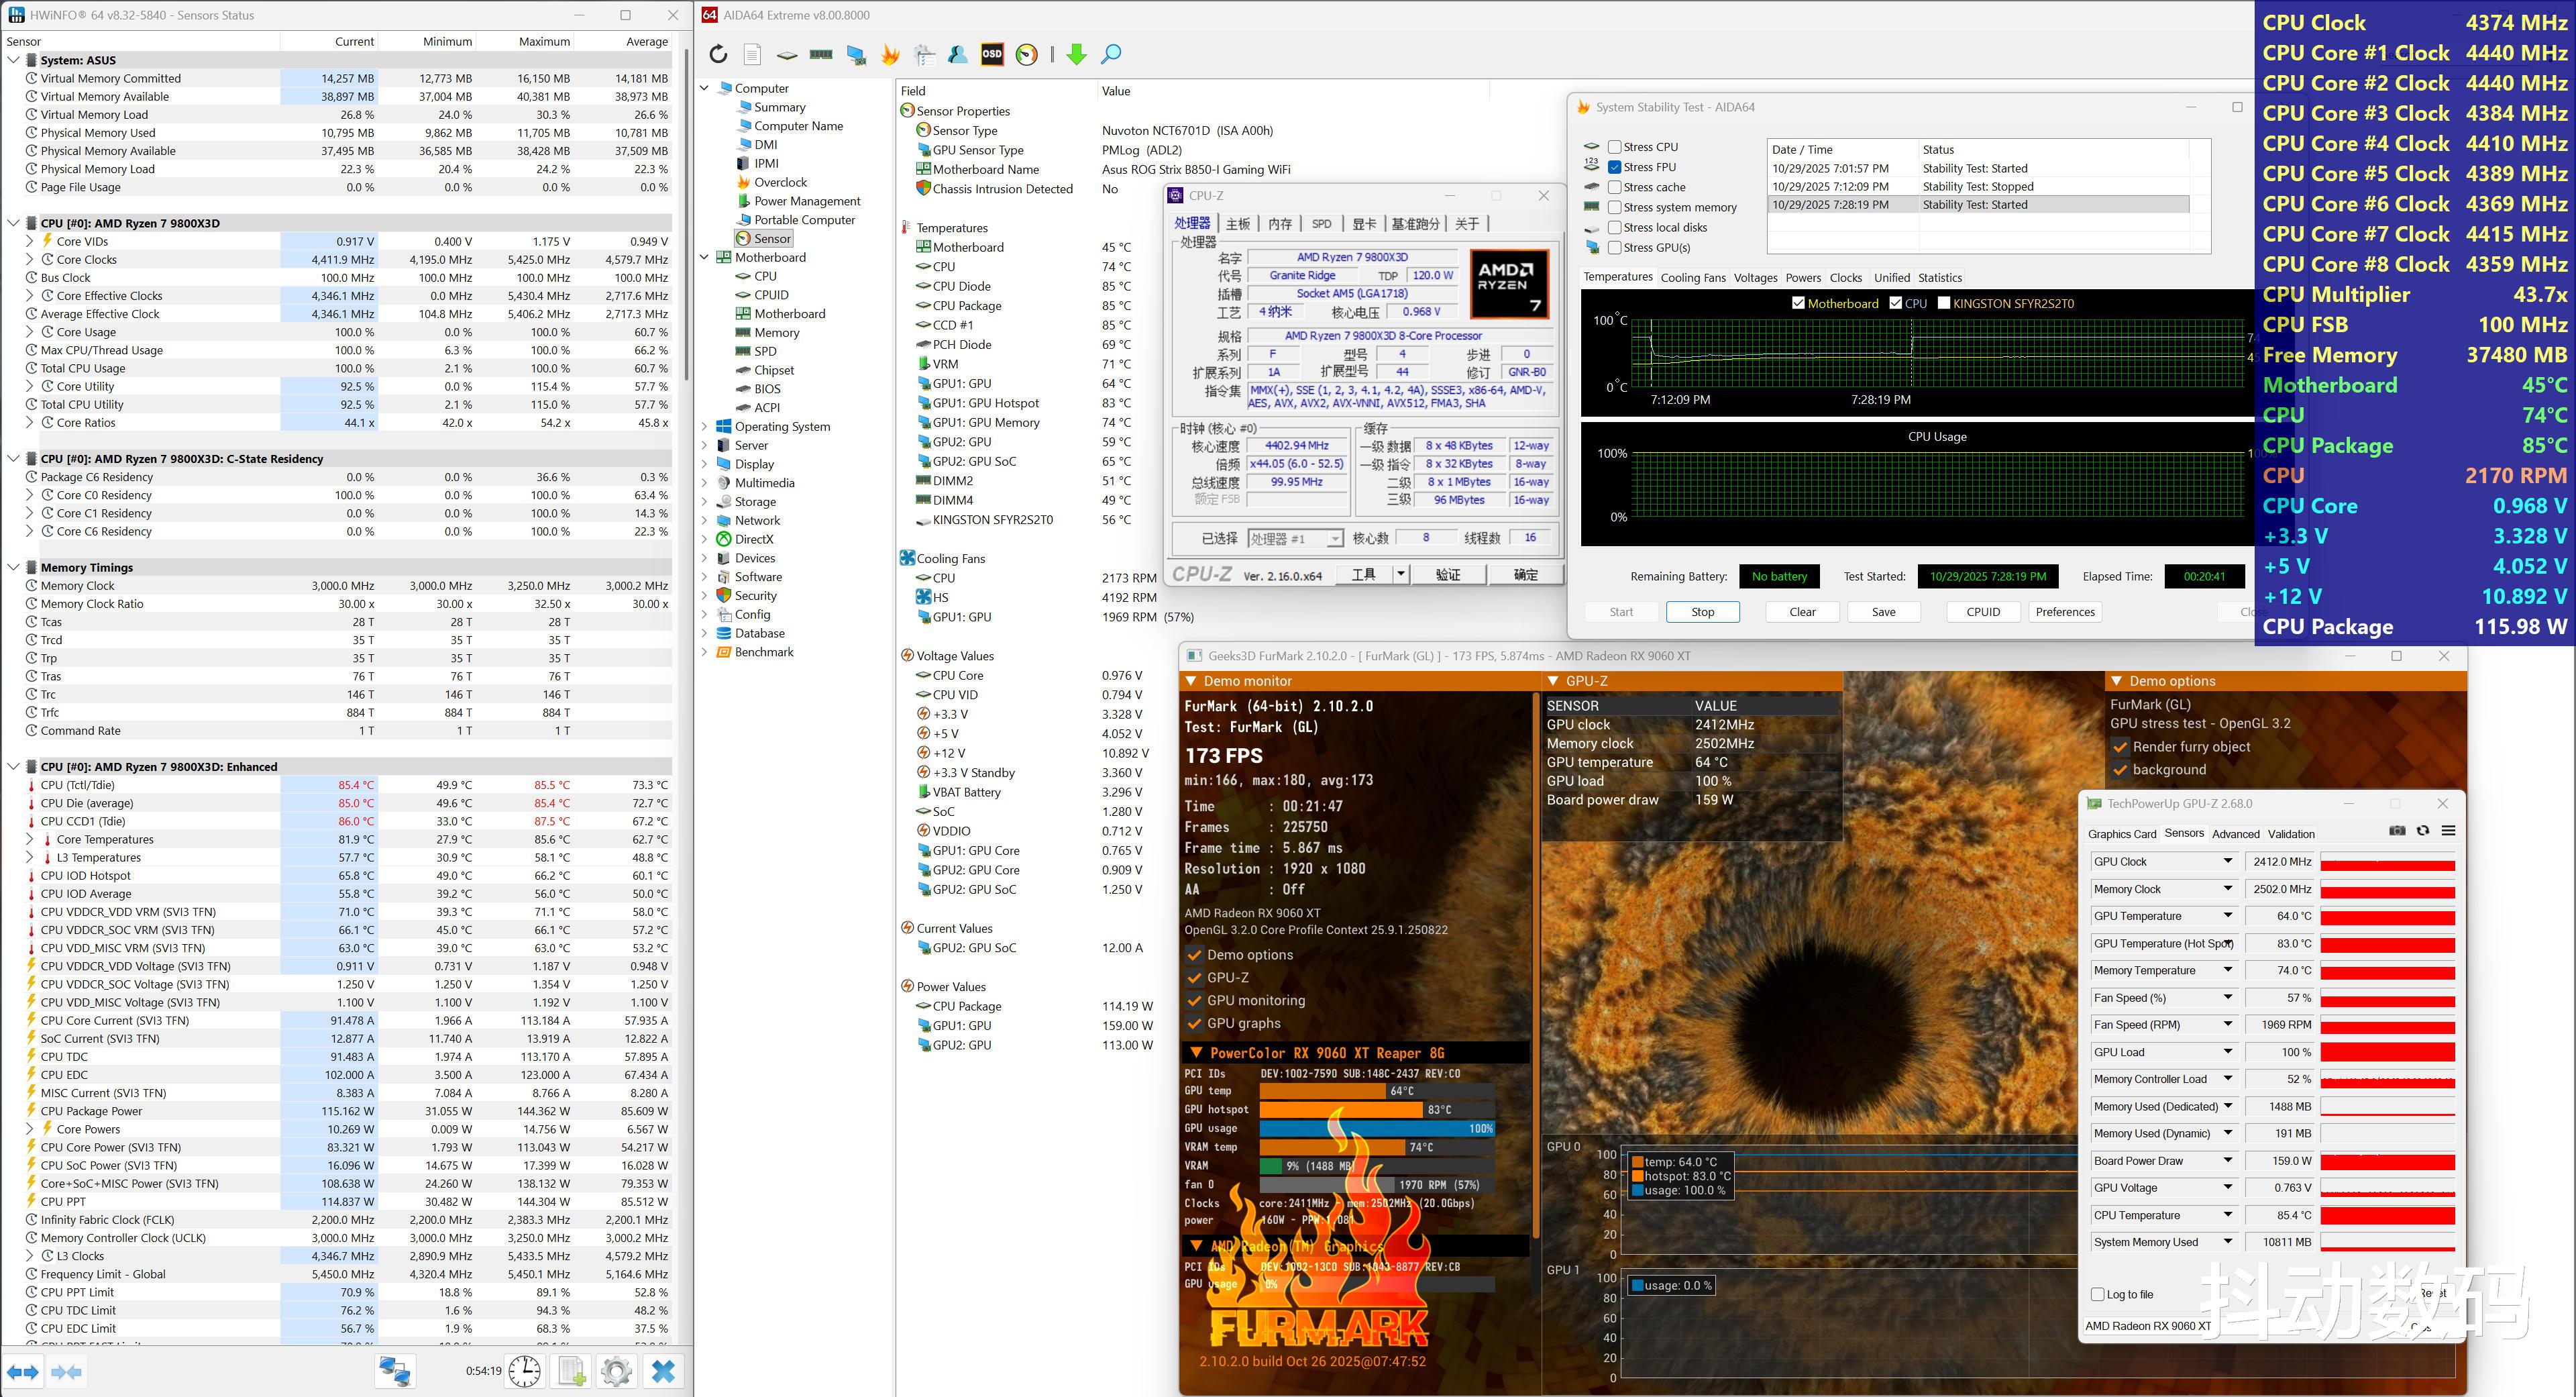Expand the Operating System tree node
The height and width of the screenshot is (1397, 2576).
point(704,426)
